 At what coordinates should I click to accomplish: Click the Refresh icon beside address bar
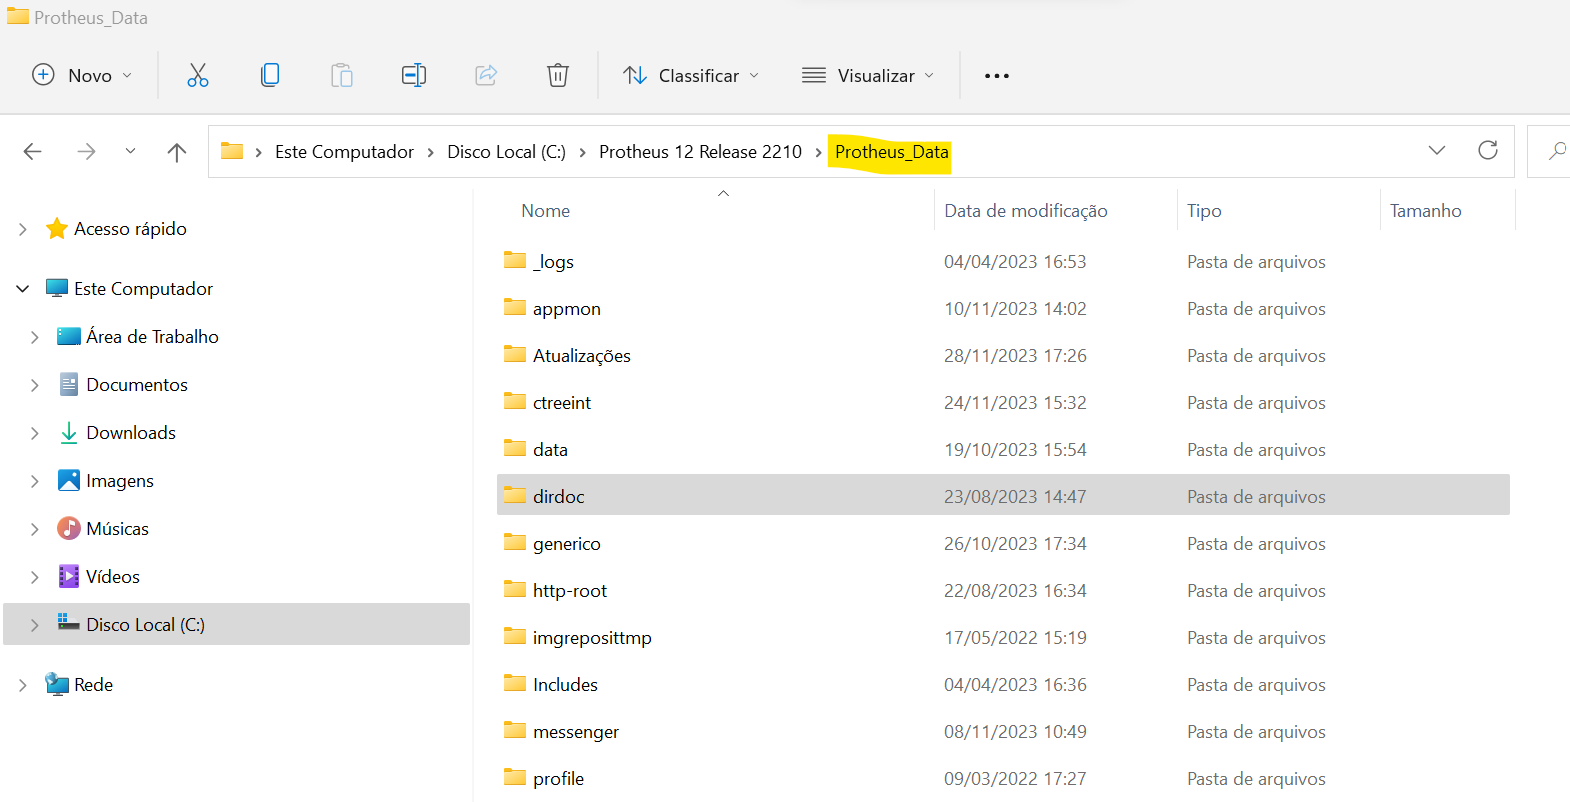pos(1488,151)
